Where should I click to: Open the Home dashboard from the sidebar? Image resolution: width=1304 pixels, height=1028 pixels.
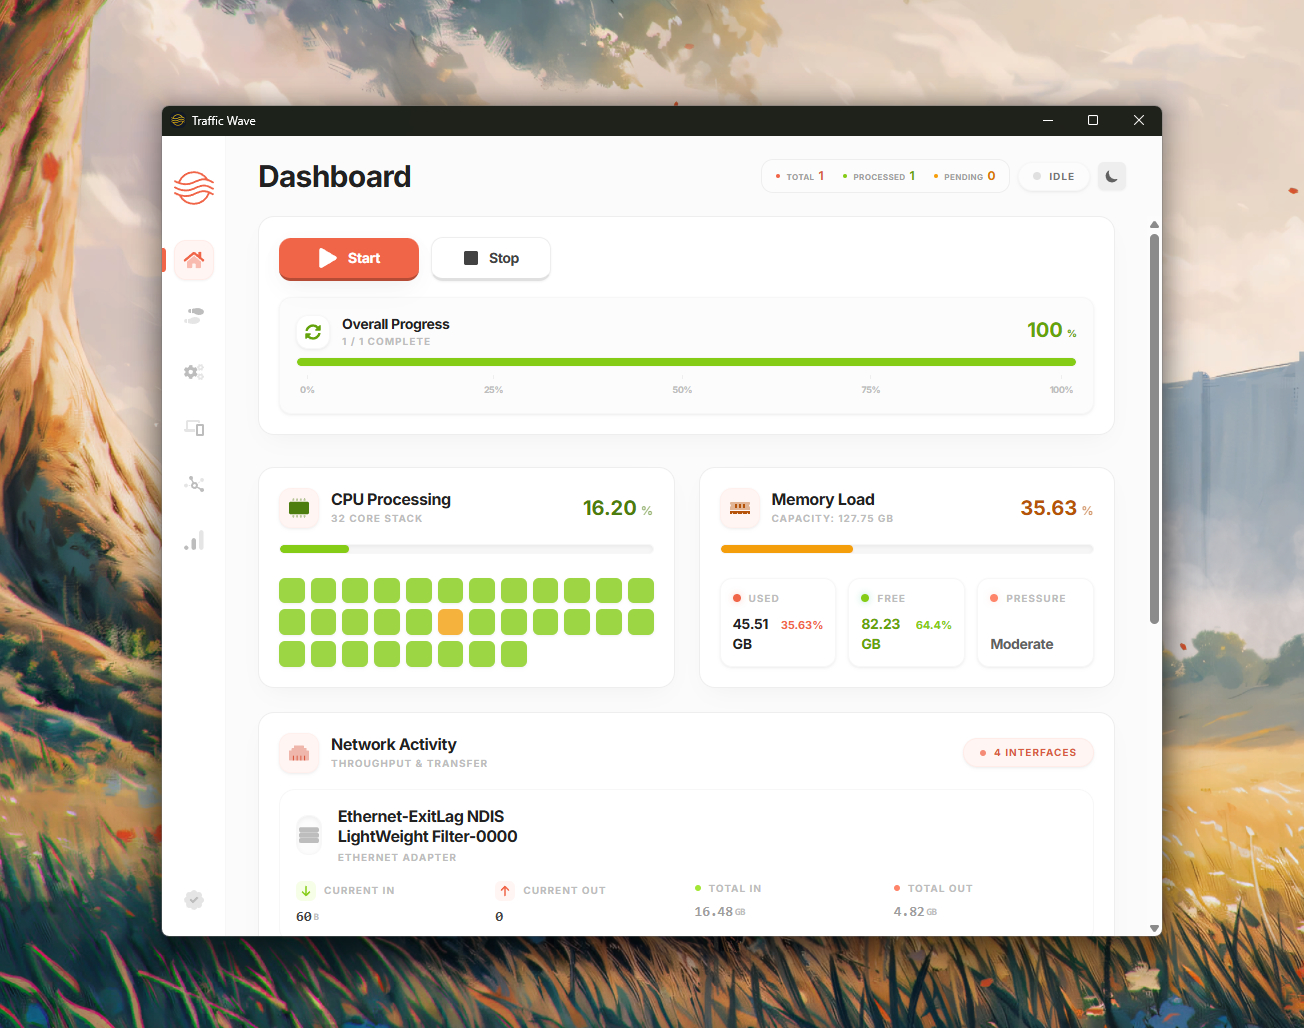tap(194, 260)
